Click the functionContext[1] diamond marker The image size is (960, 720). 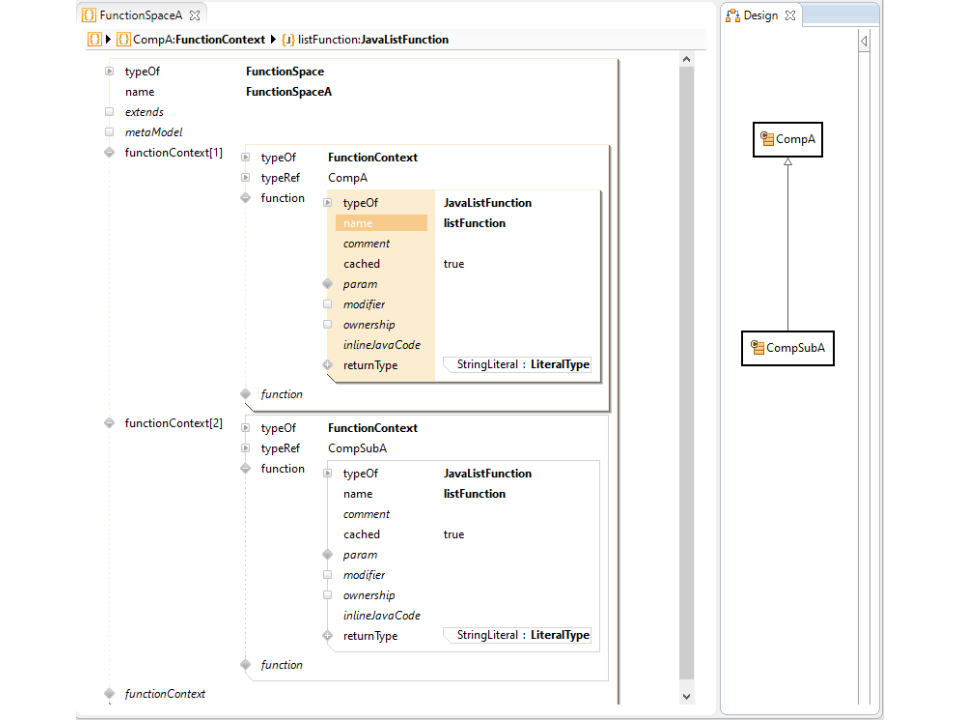pos(109,152)
